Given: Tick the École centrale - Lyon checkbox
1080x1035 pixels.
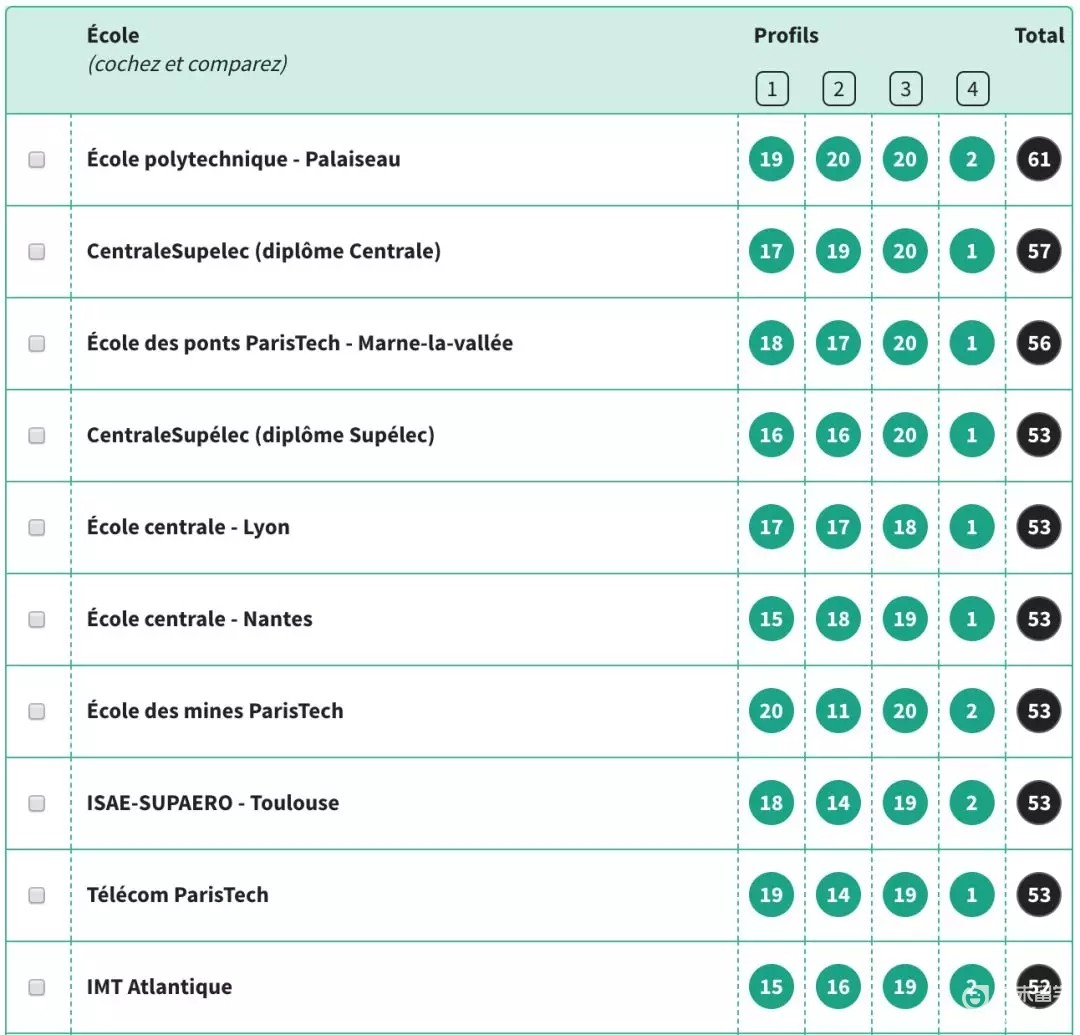Looking at the screenshot, I should 37,527.
